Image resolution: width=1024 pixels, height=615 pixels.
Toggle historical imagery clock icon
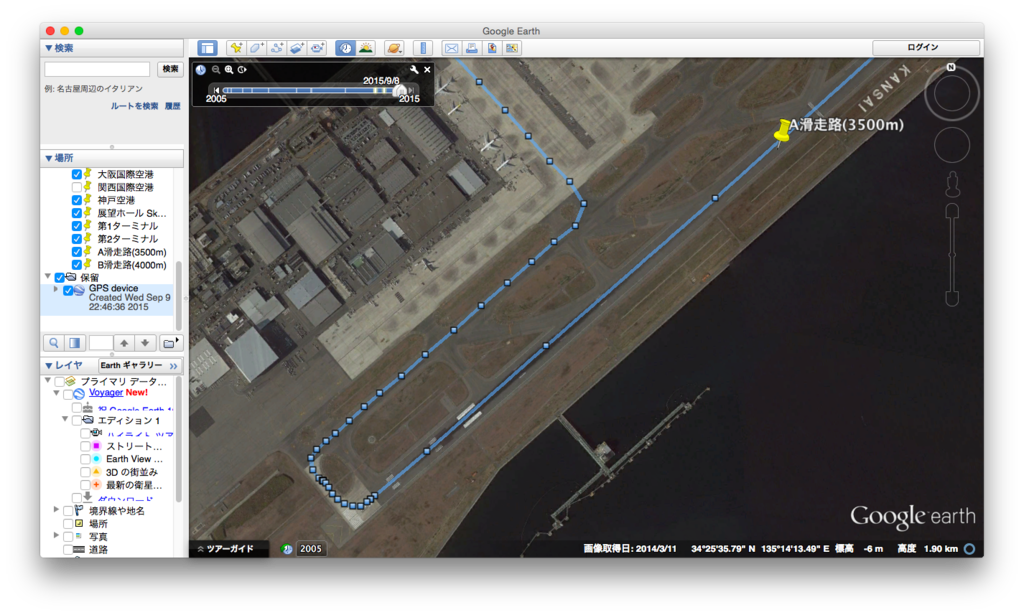click(x=345, y=48)
